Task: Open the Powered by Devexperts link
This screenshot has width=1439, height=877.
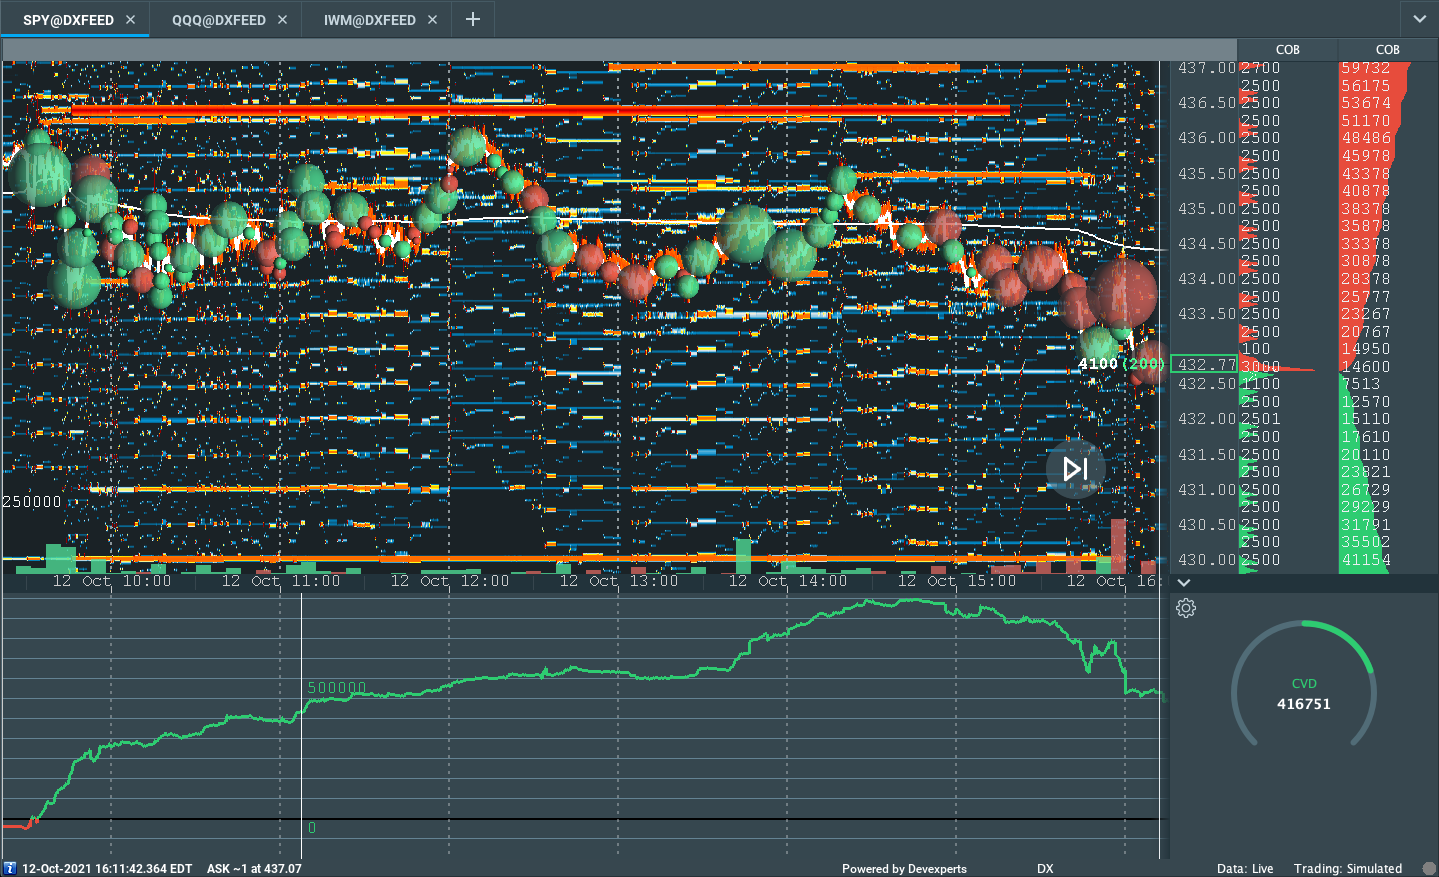Action: click(904, 869)
